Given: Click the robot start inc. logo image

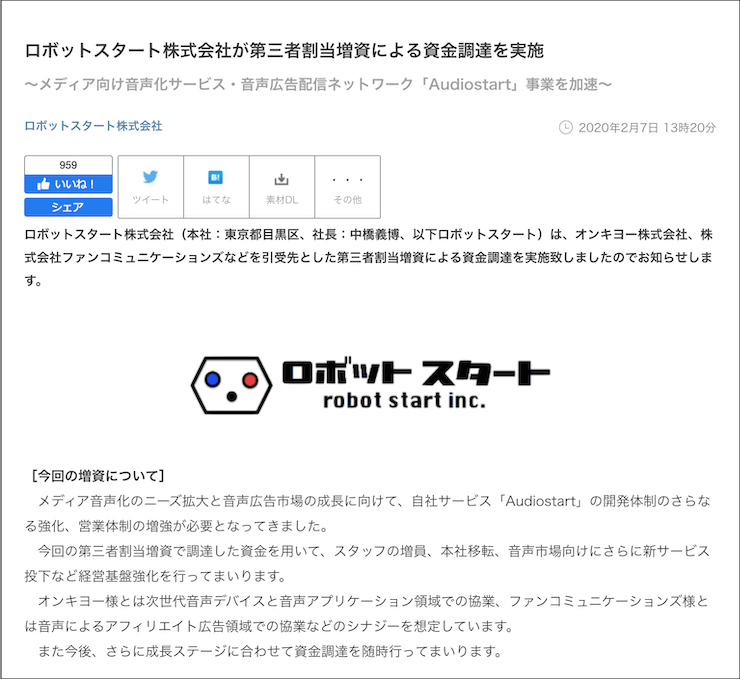Looking at the screenshot, I should click(370, 386).
